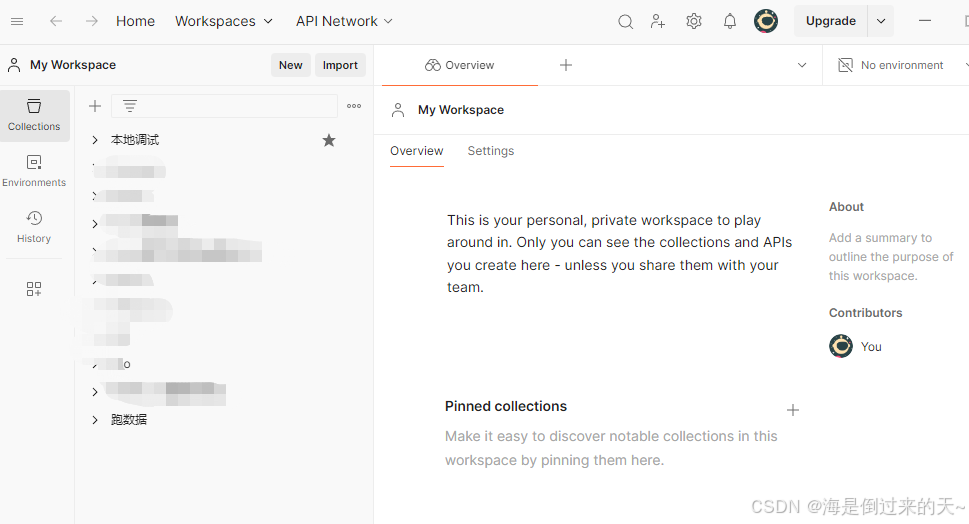Select the Overview tab in tab bar
Screen dimensions: 969x524
pyautogui.click(x=460, y=65)
